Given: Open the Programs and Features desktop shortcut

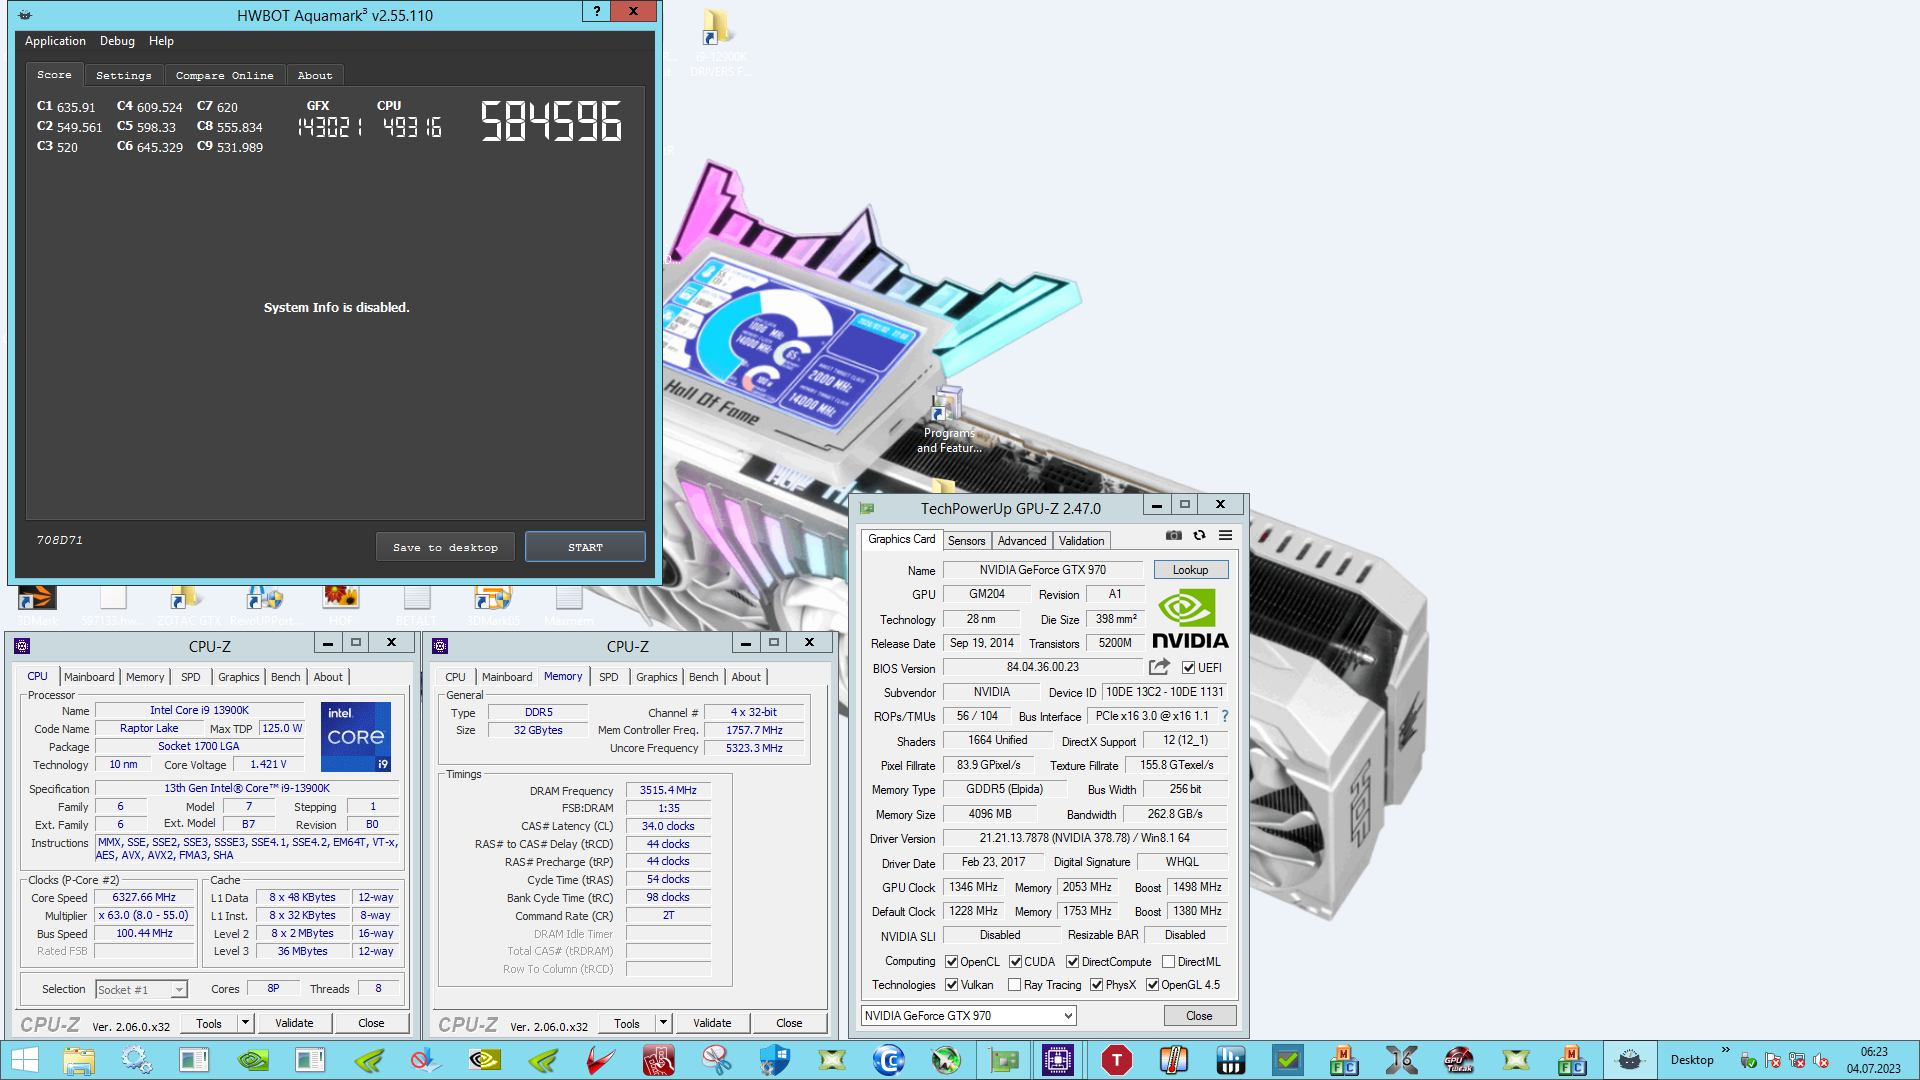Looking at the screenshot, I should point(947,422).
